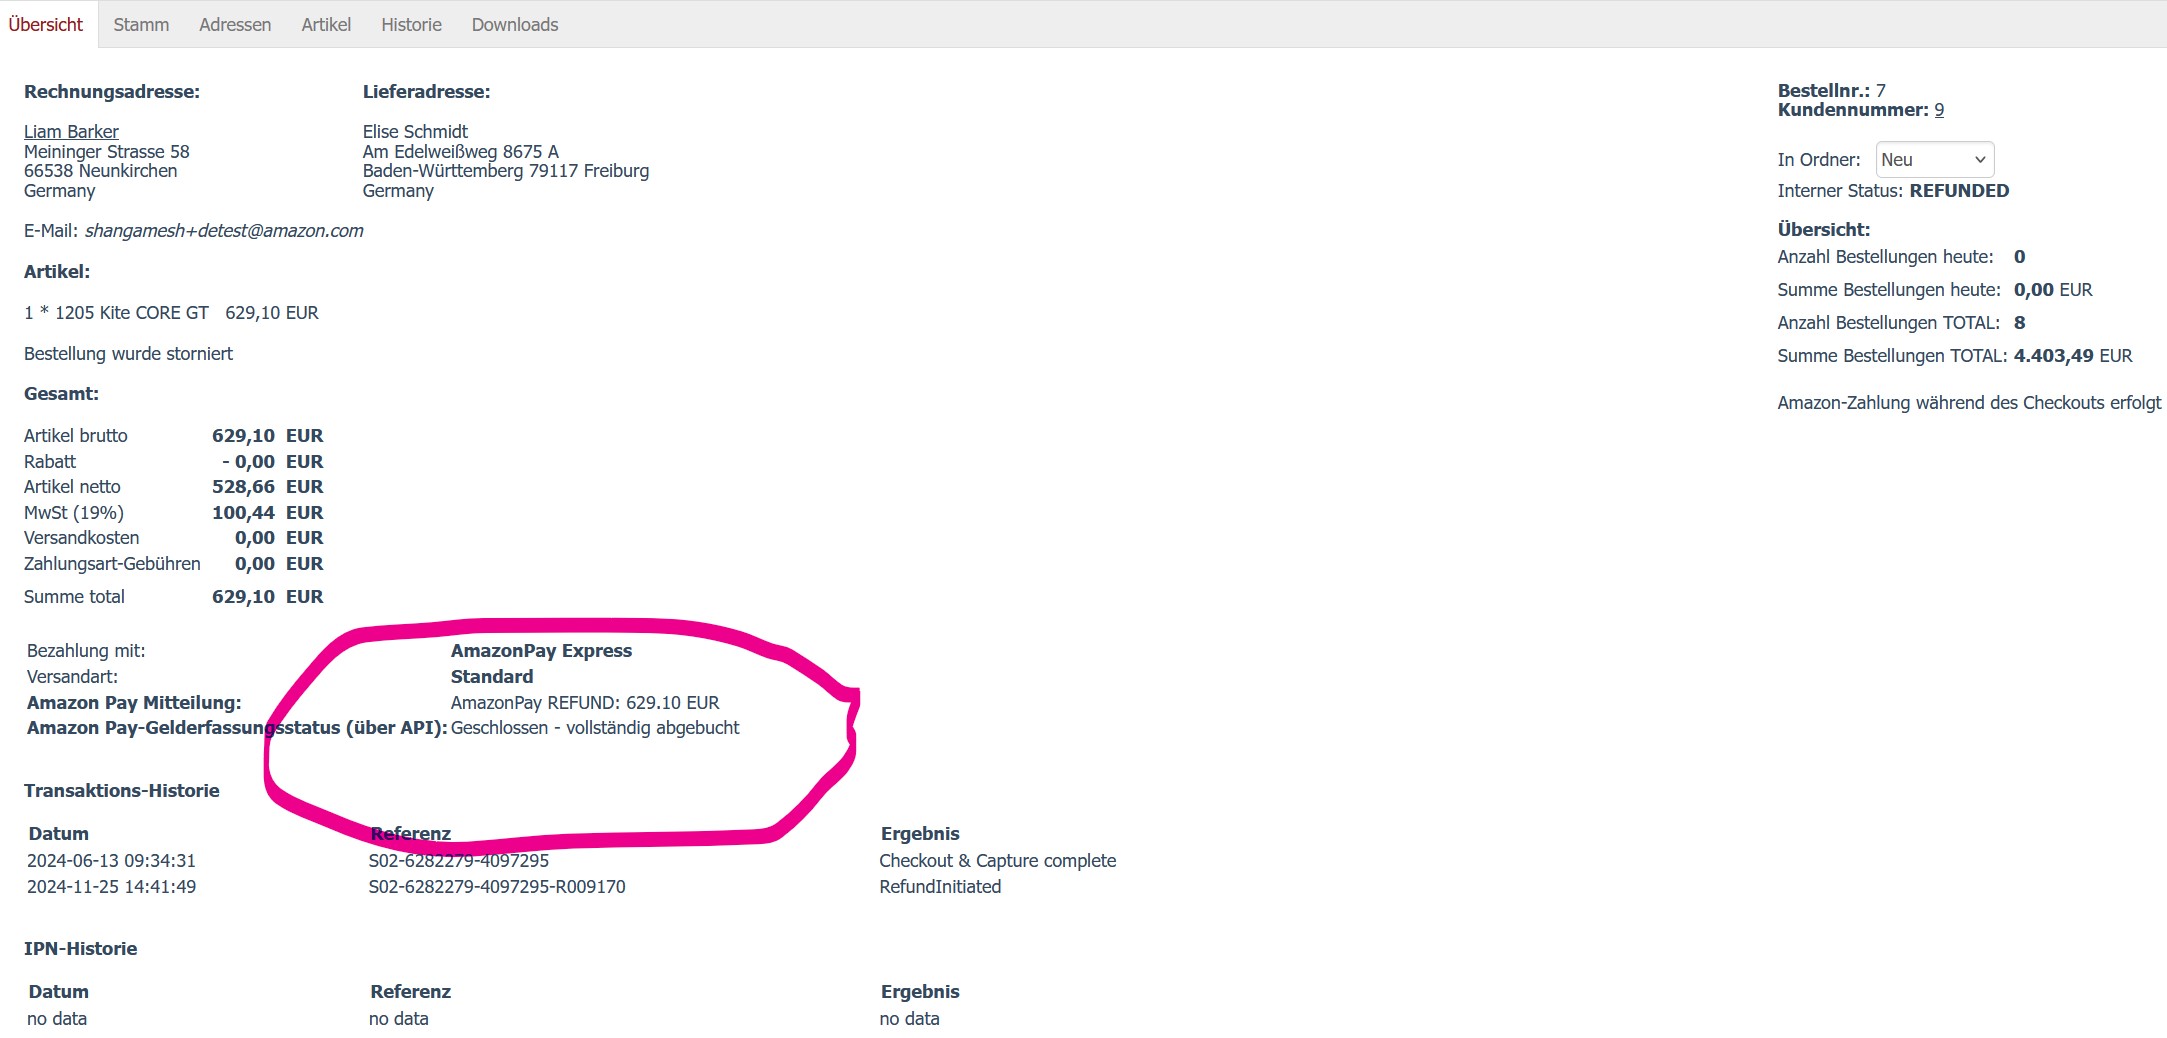This screenshot has height=1038, width=2167.
Task: Click the Summe total amount 629,10 EUR
Action: (x=267, y=597)
